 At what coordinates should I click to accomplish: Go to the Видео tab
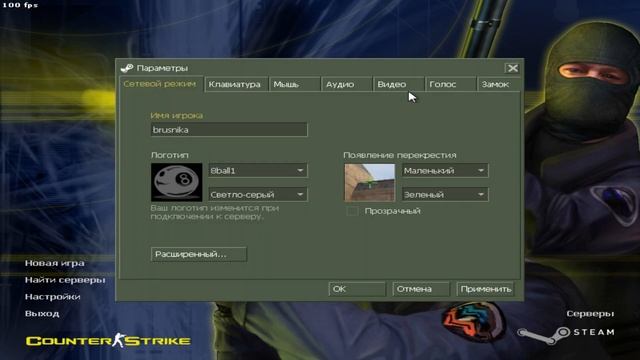pos(398,84)
